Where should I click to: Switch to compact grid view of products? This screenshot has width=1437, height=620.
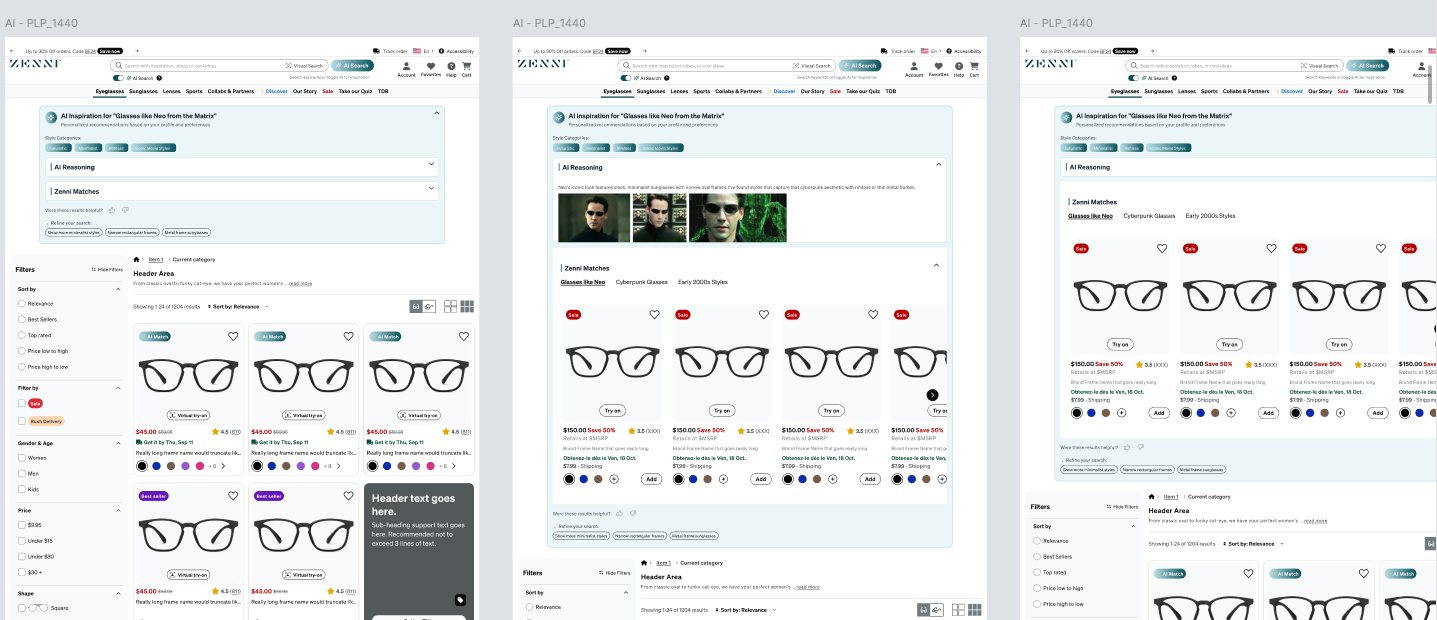click(x=467, y=306)
